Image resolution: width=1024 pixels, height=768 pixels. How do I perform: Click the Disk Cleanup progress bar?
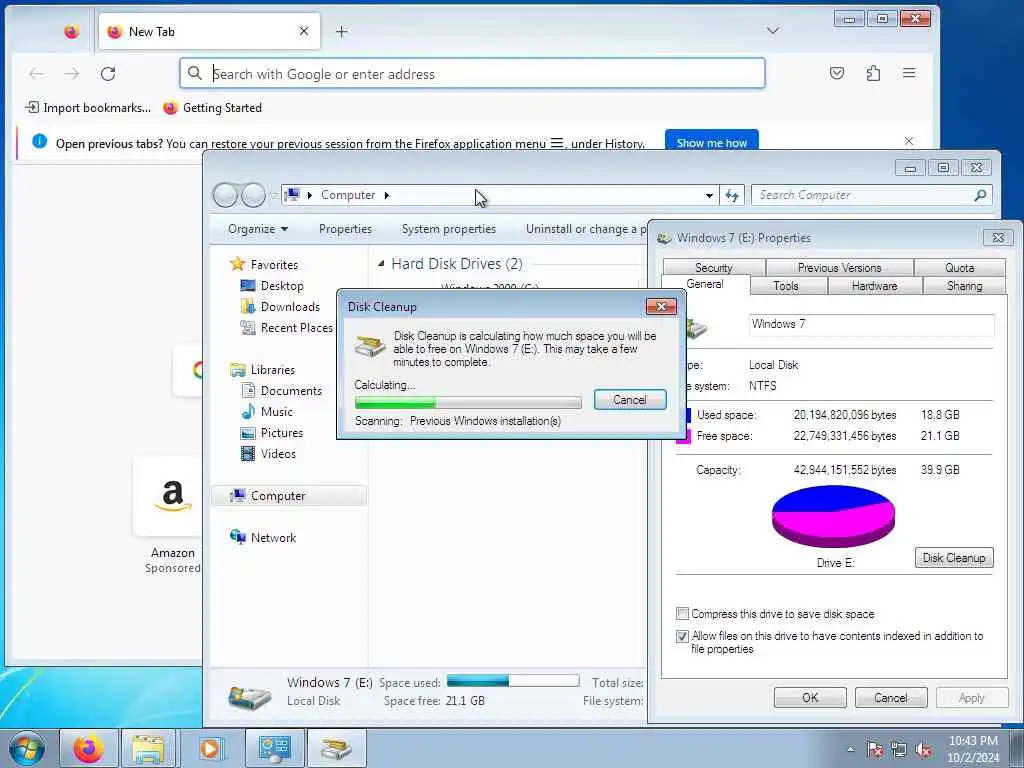[468, 402]
